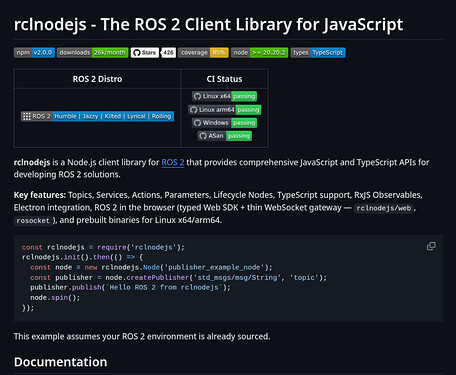
Task: Click the code line 'publisher.publish(...)'
Action: pyautogui.click(x=130, y=287)
